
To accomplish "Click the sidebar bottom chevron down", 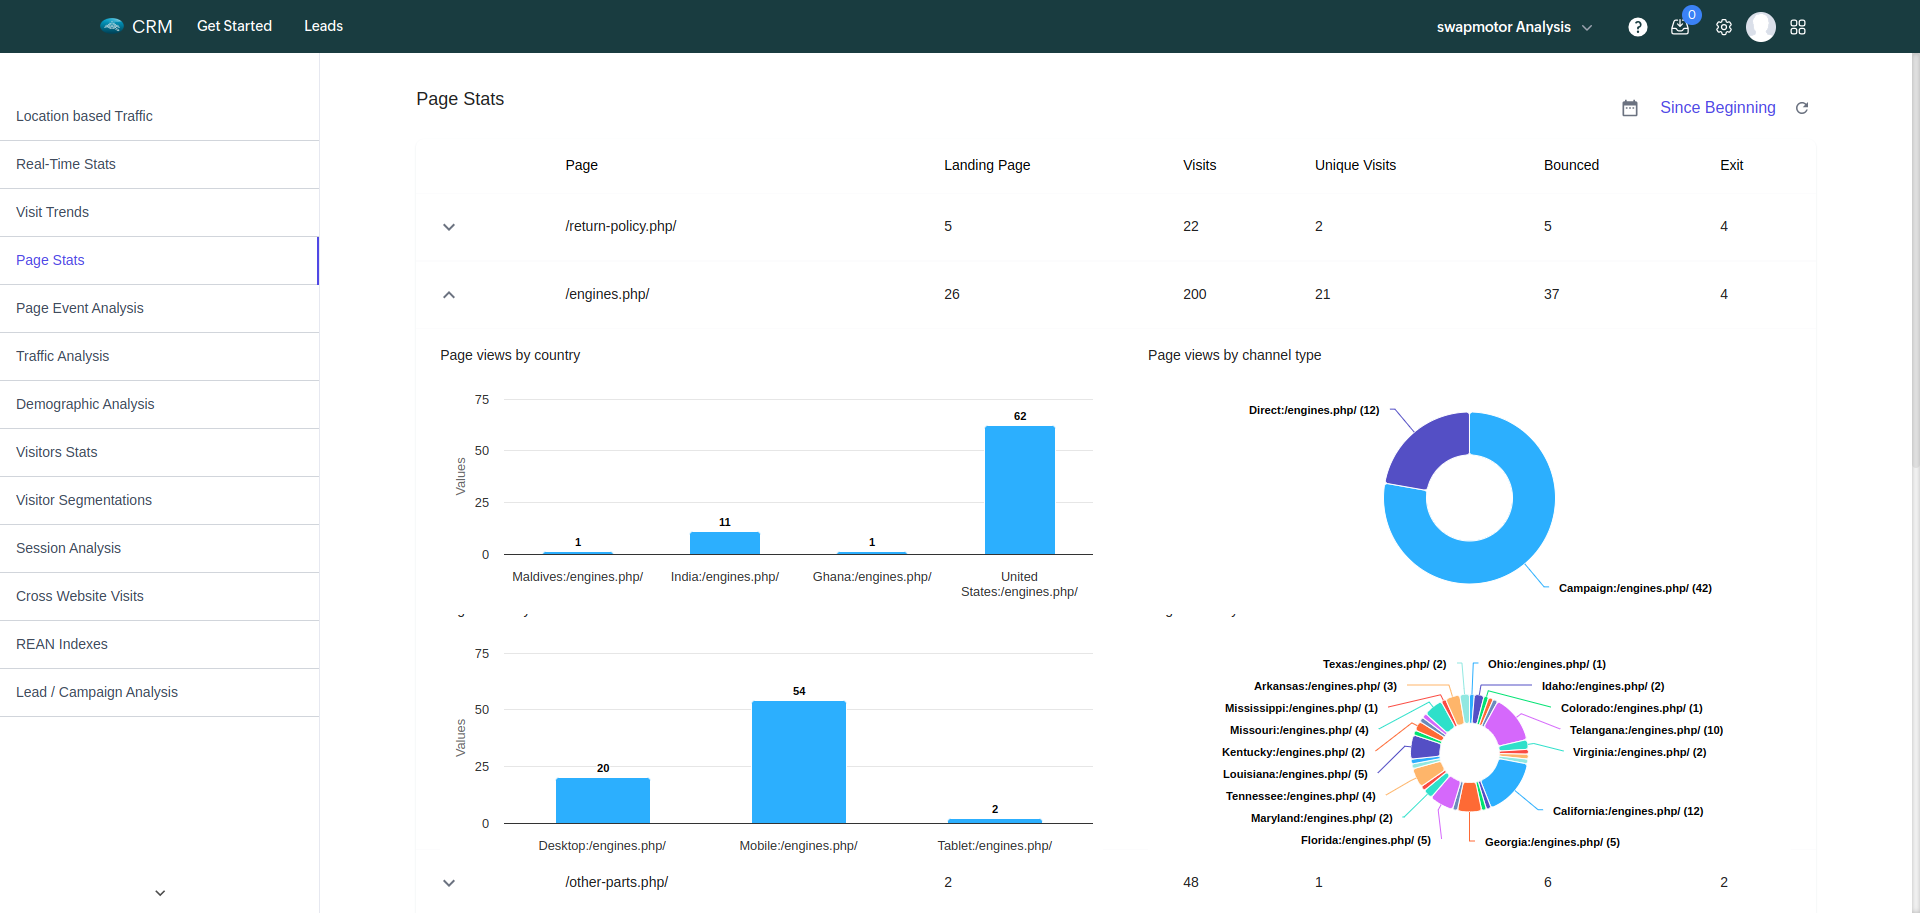I will 160,893.
